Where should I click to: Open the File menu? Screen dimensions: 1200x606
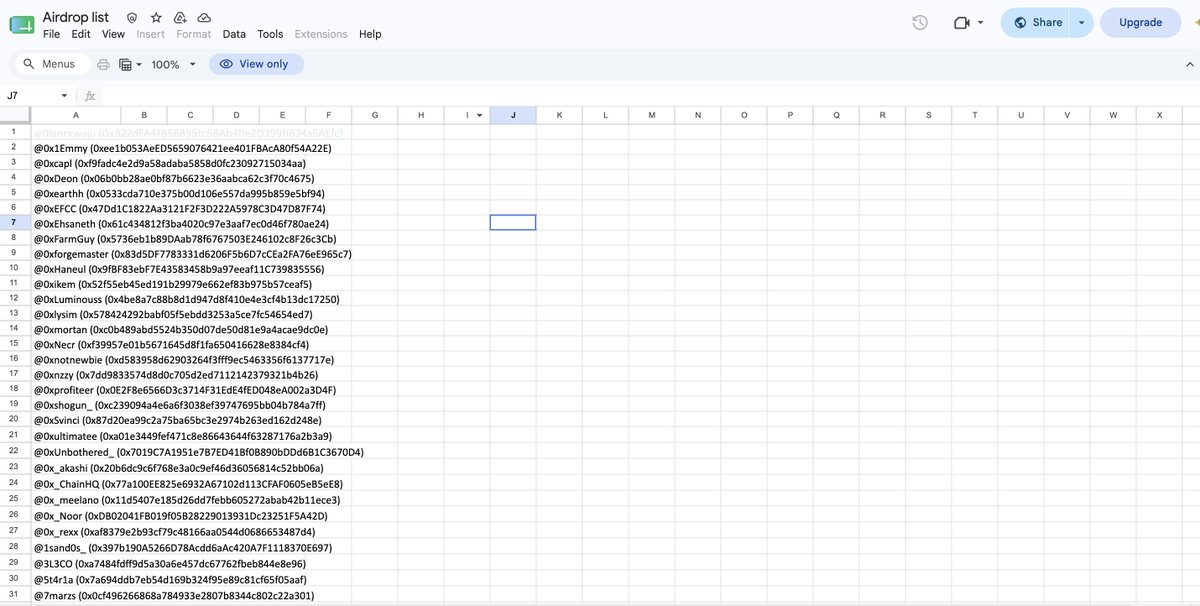point(51,34)
